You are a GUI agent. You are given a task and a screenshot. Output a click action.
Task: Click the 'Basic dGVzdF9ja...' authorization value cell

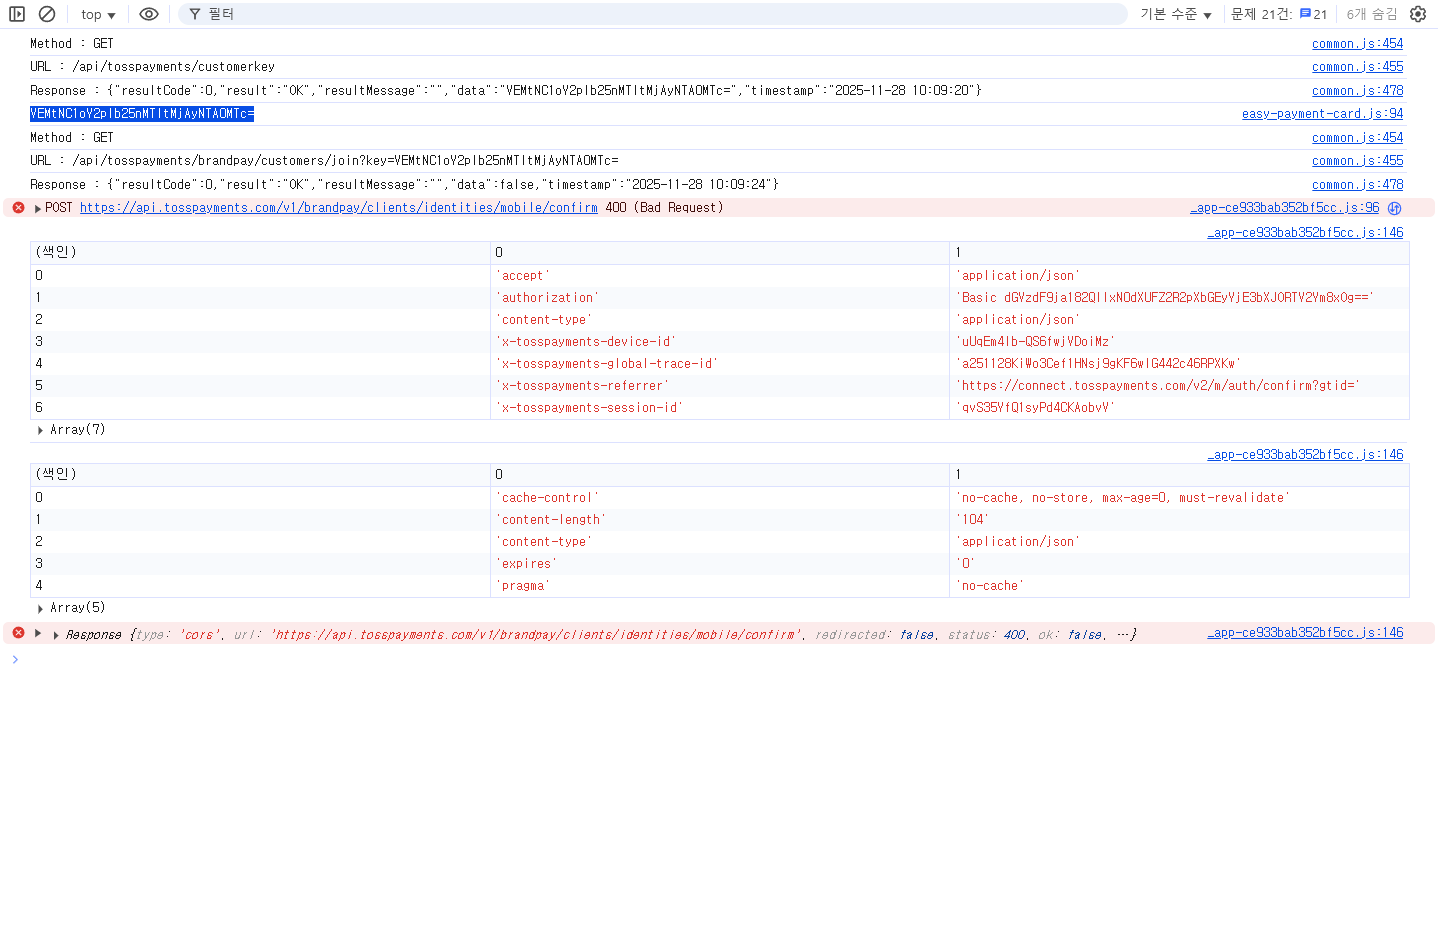pyautogui.click(x=1179, y=298)
